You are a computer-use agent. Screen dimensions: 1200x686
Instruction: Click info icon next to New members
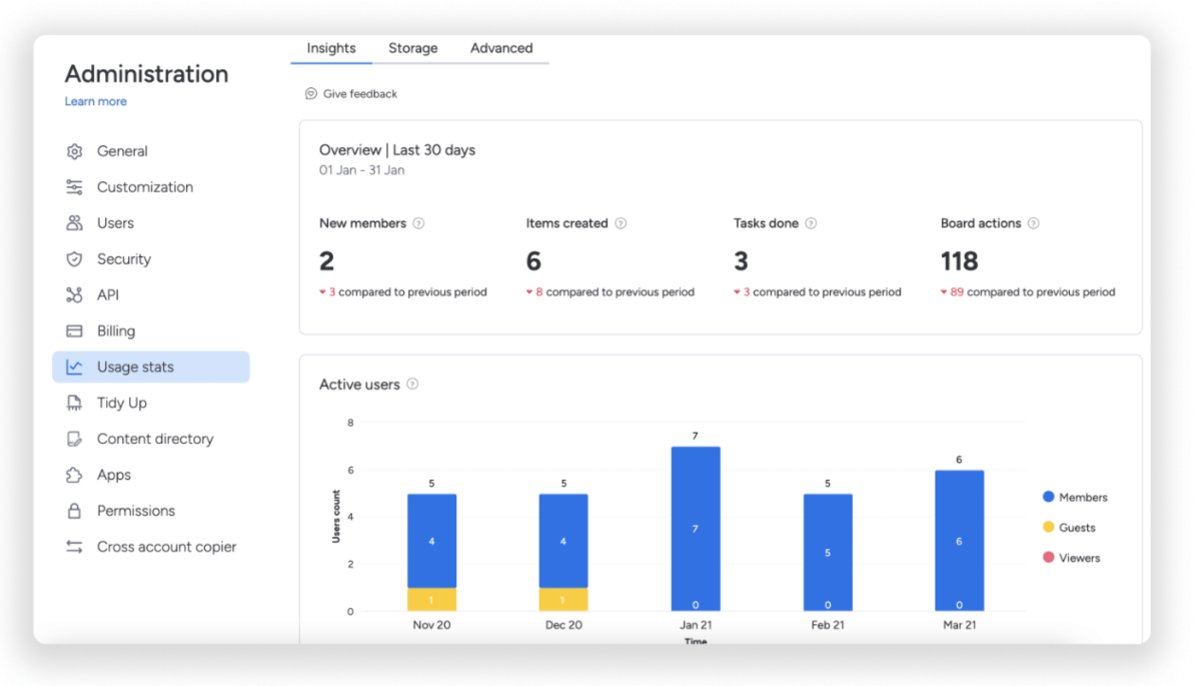tap(419, 223)
